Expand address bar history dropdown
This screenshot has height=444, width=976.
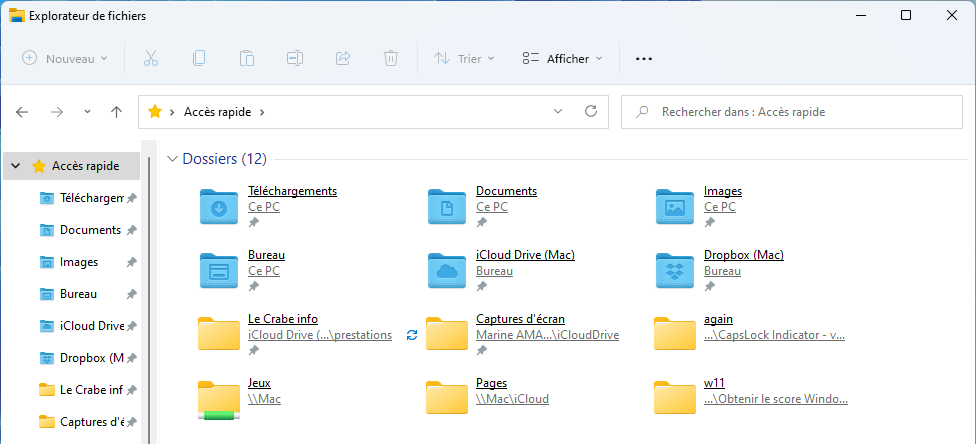[558, 112]
